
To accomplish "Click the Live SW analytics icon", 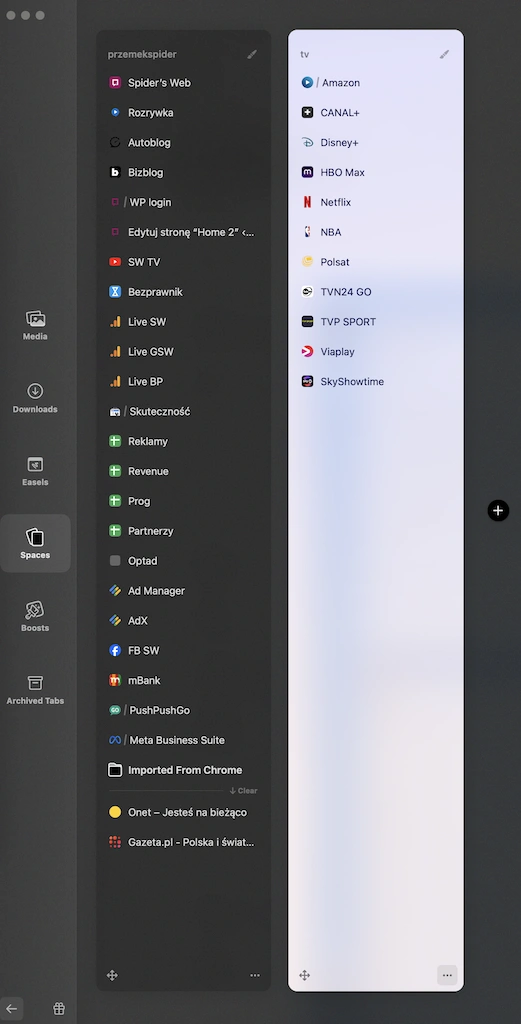I will [x=115, y=322].
